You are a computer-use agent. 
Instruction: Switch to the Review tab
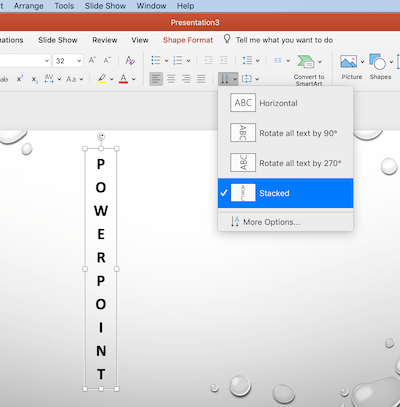coord(105,40)
